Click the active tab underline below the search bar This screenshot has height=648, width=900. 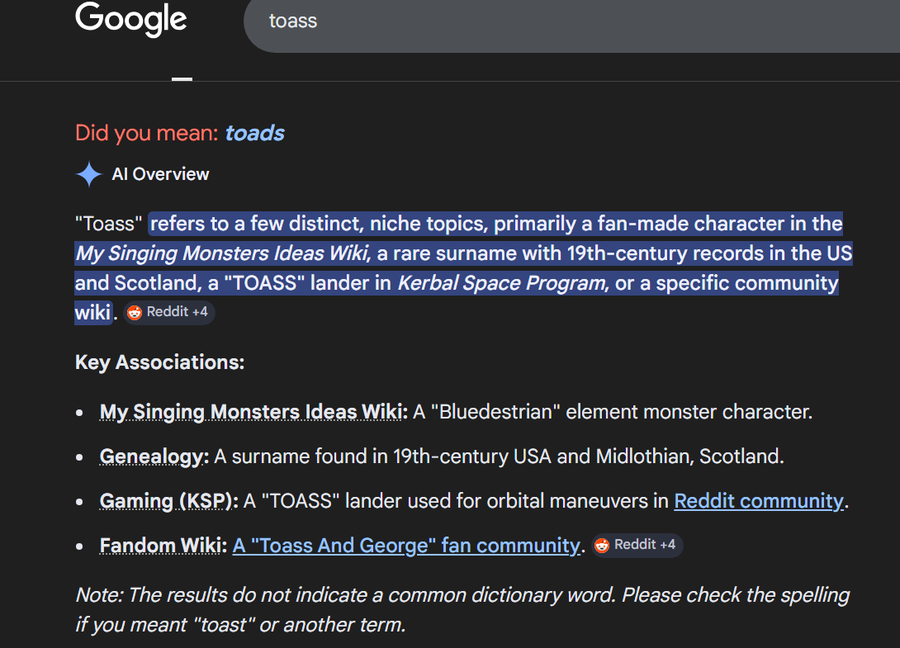[181, 77]
